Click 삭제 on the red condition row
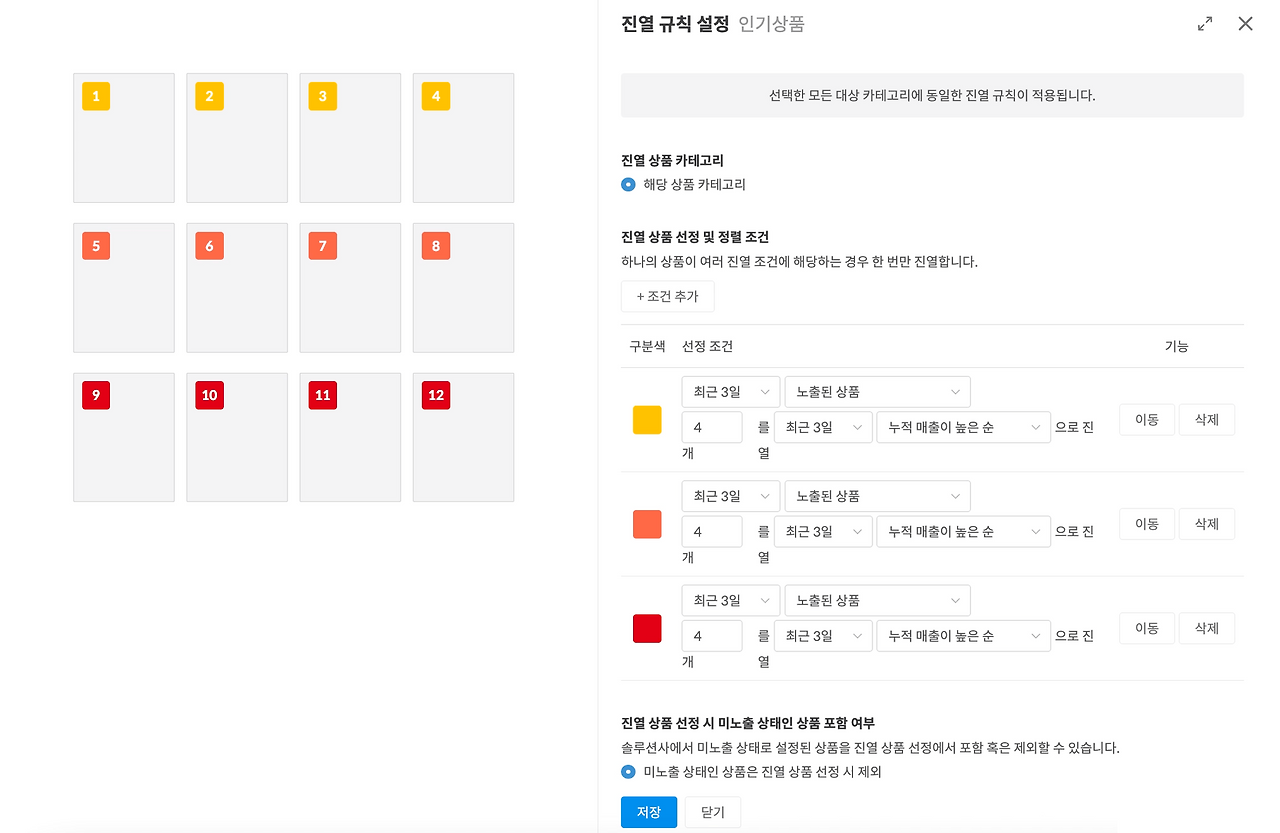This screenshot has height=833, width=1280. point(1206,628)
